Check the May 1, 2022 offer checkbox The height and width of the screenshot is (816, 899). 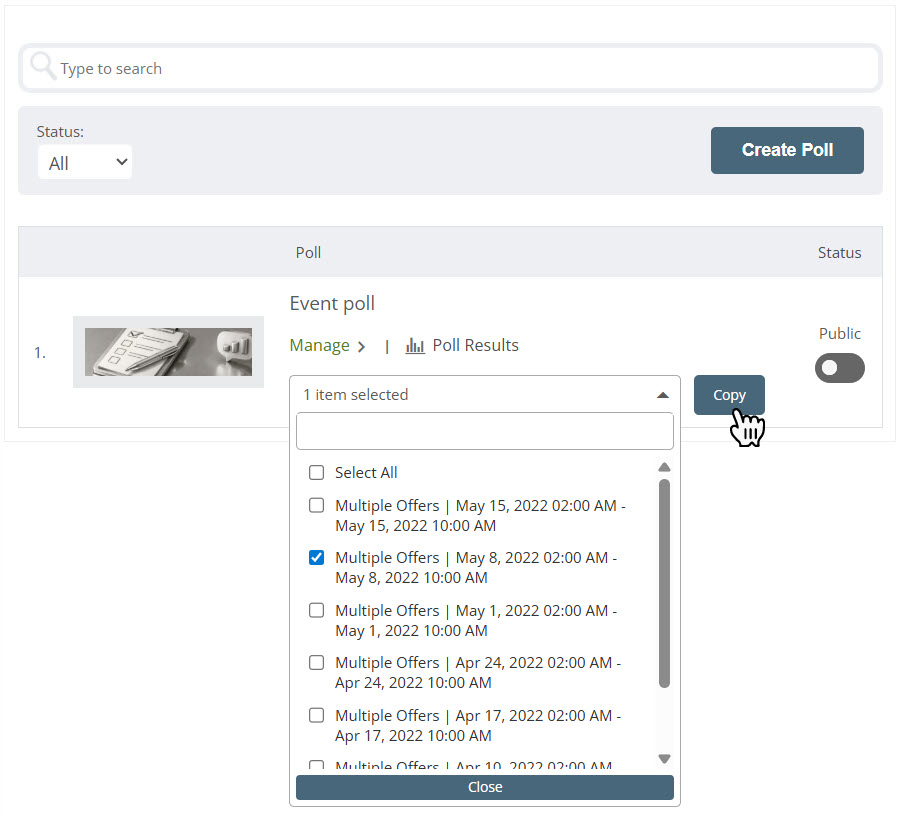coord(317,611)
